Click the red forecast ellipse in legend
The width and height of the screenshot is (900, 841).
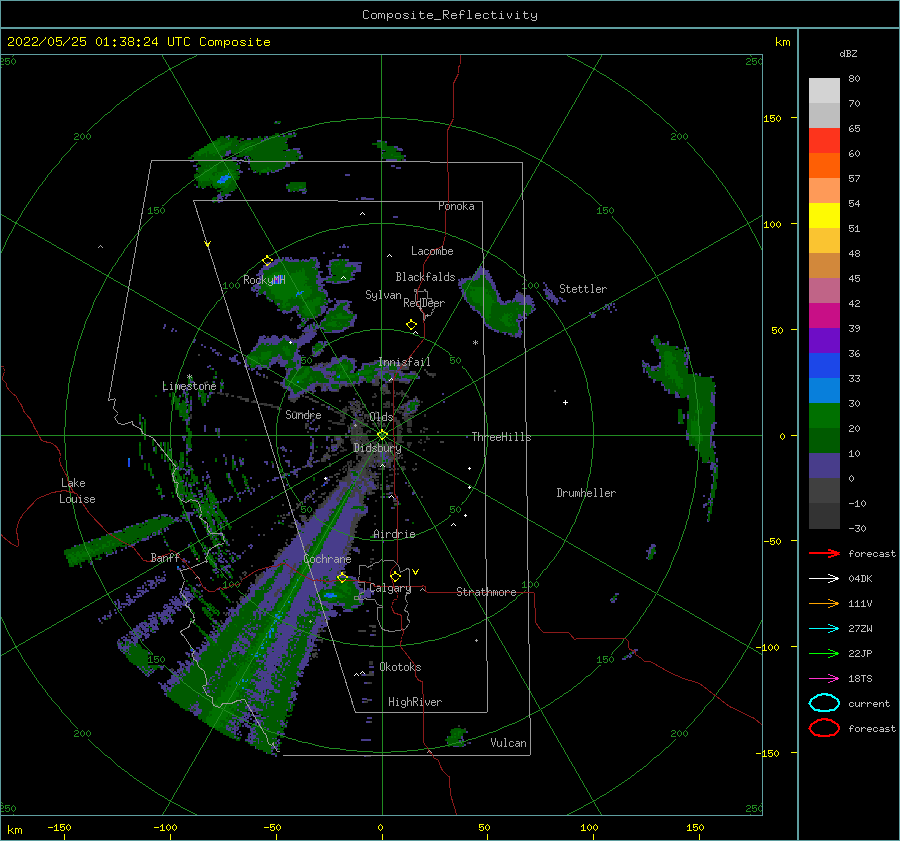[824, 728]
